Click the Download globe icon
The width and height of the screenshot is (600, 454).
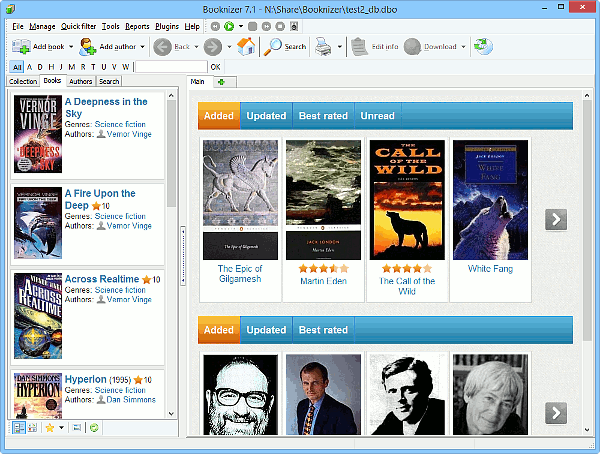click(x=412, y=47)
